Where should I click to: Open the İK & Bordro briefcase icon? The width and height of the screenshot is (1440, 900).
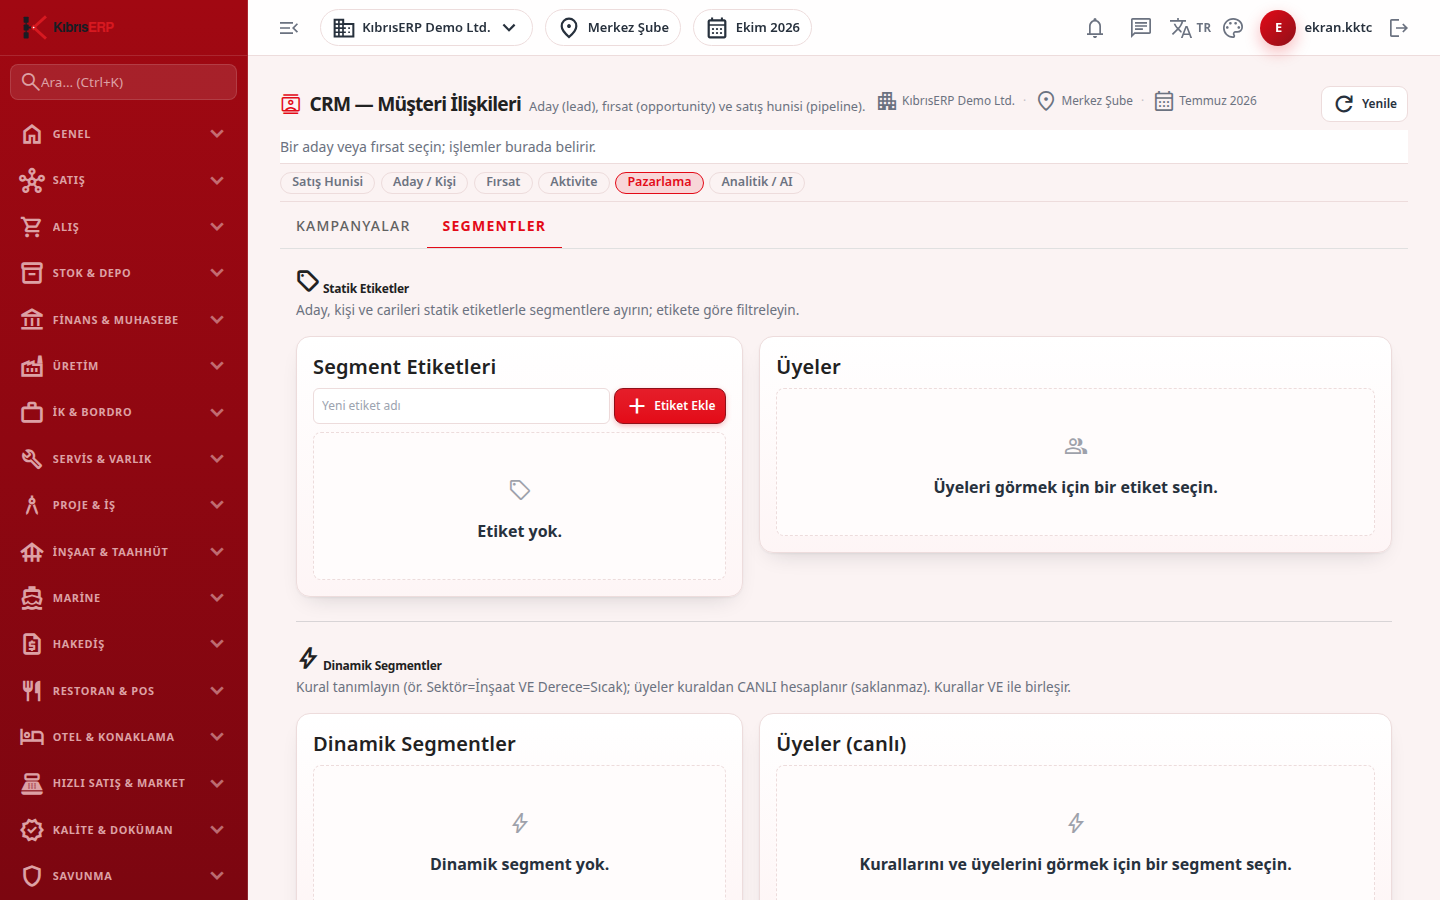click(x=32, y=412)
